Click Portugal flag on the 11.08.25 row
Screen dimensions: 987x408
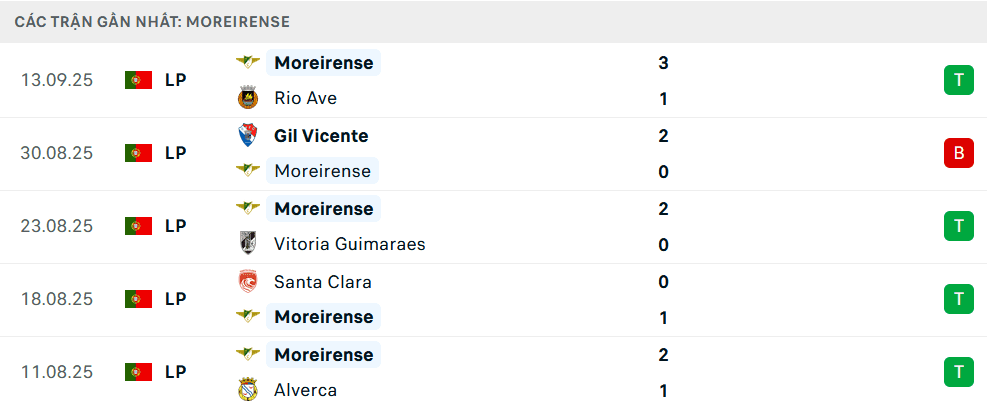tap(138, 372)
